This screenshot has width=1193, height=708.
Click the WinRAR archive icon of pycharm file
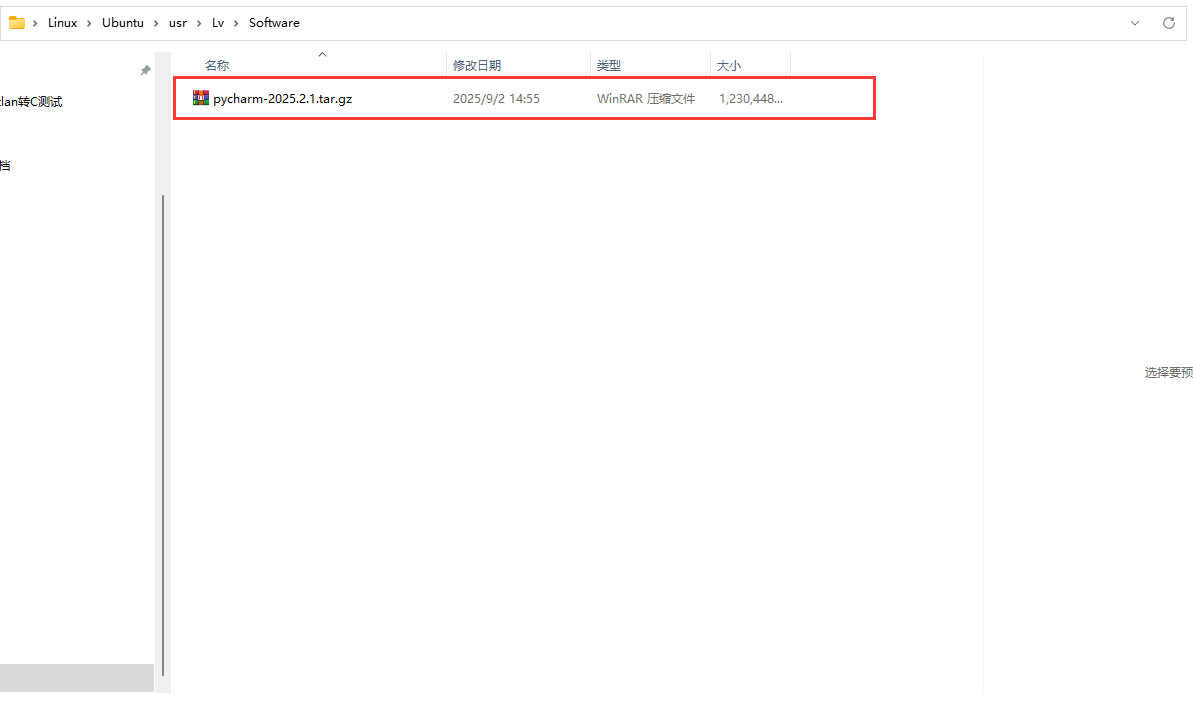click(201, 98)
